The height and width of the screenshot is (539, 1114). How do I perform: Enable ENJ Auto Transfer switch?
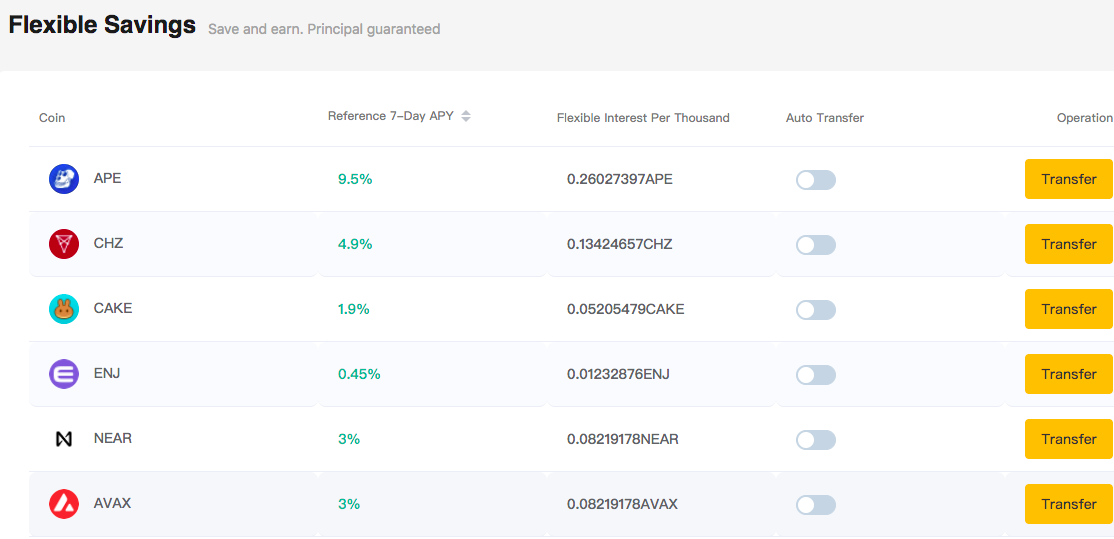[x=816, y=375]
